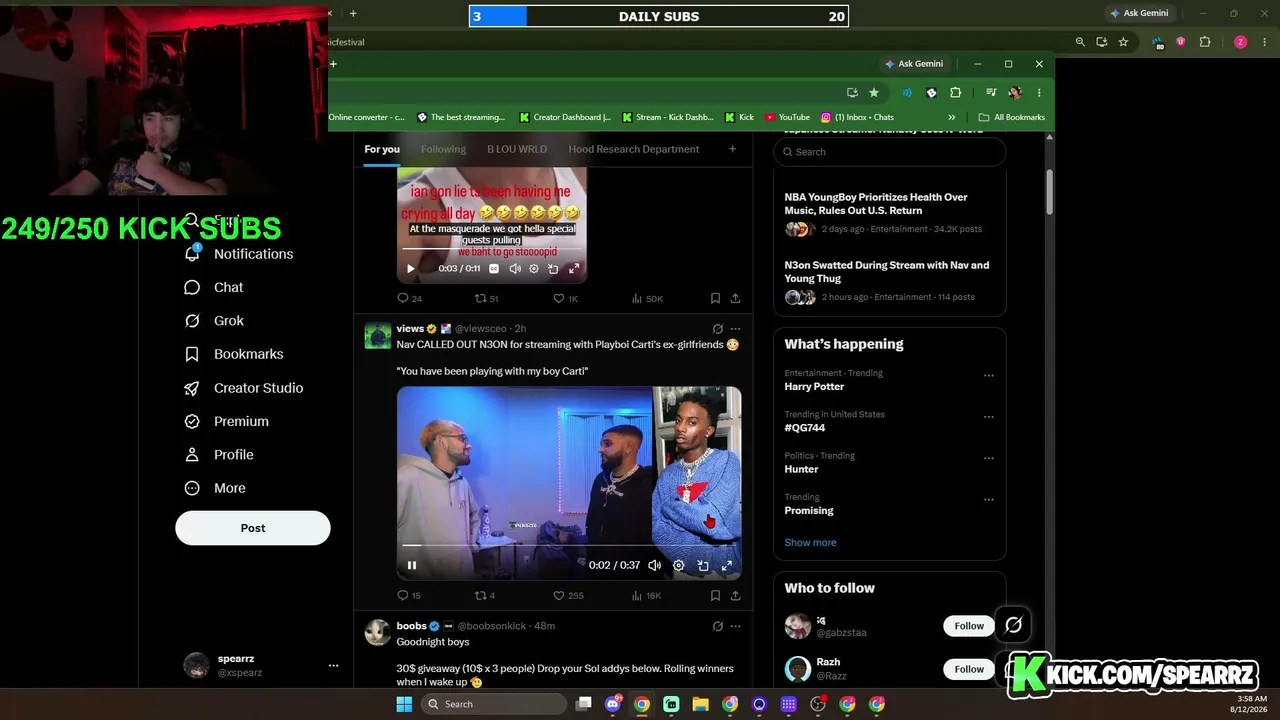Screen dimensions: 1280x720
Task: Add a new timeline tab with plus
Action: click(x=732, y=149)
